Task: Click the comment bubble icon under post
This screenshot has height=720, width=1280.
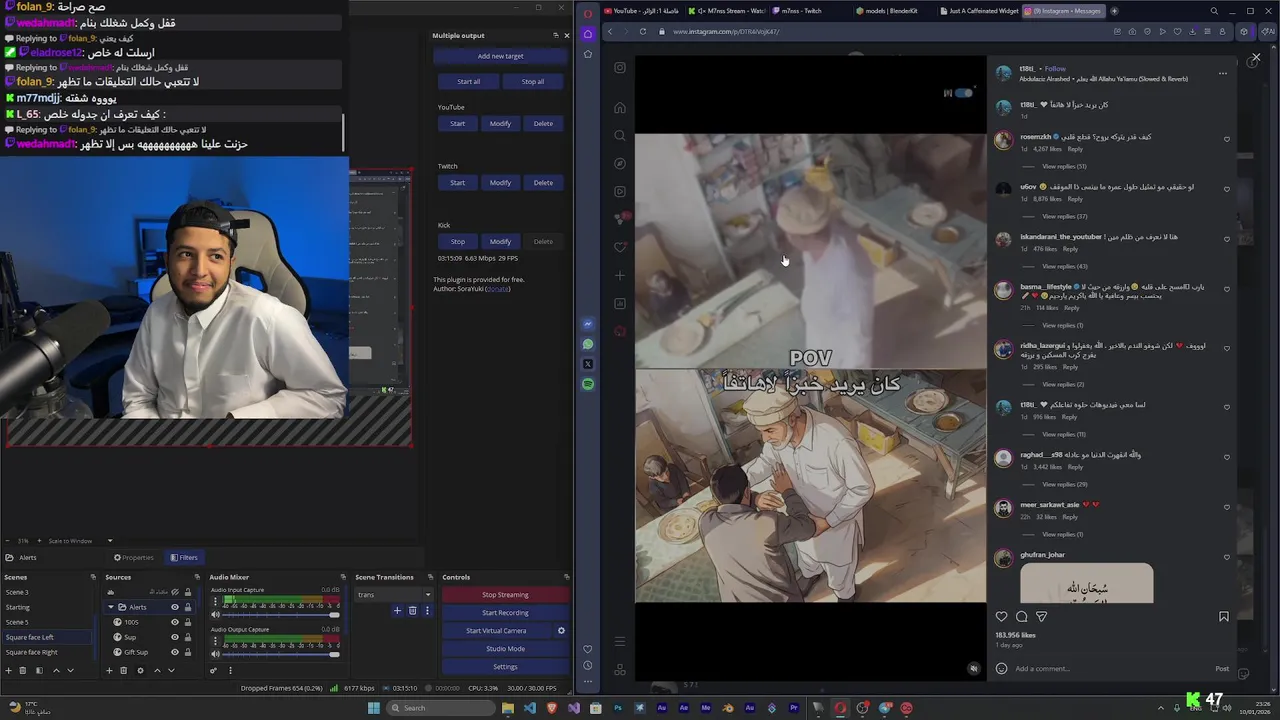Action: pyautogui.click(x=1021, y=617)
